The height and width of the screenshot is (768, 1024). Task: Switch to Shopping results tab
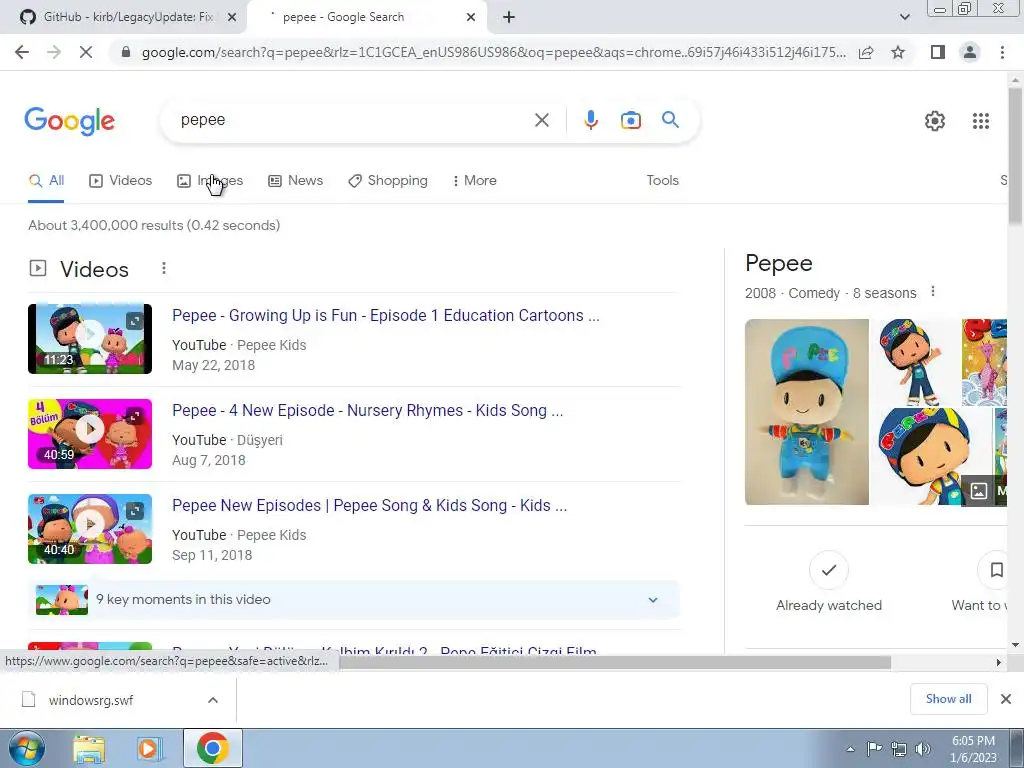tap(388, 180)
